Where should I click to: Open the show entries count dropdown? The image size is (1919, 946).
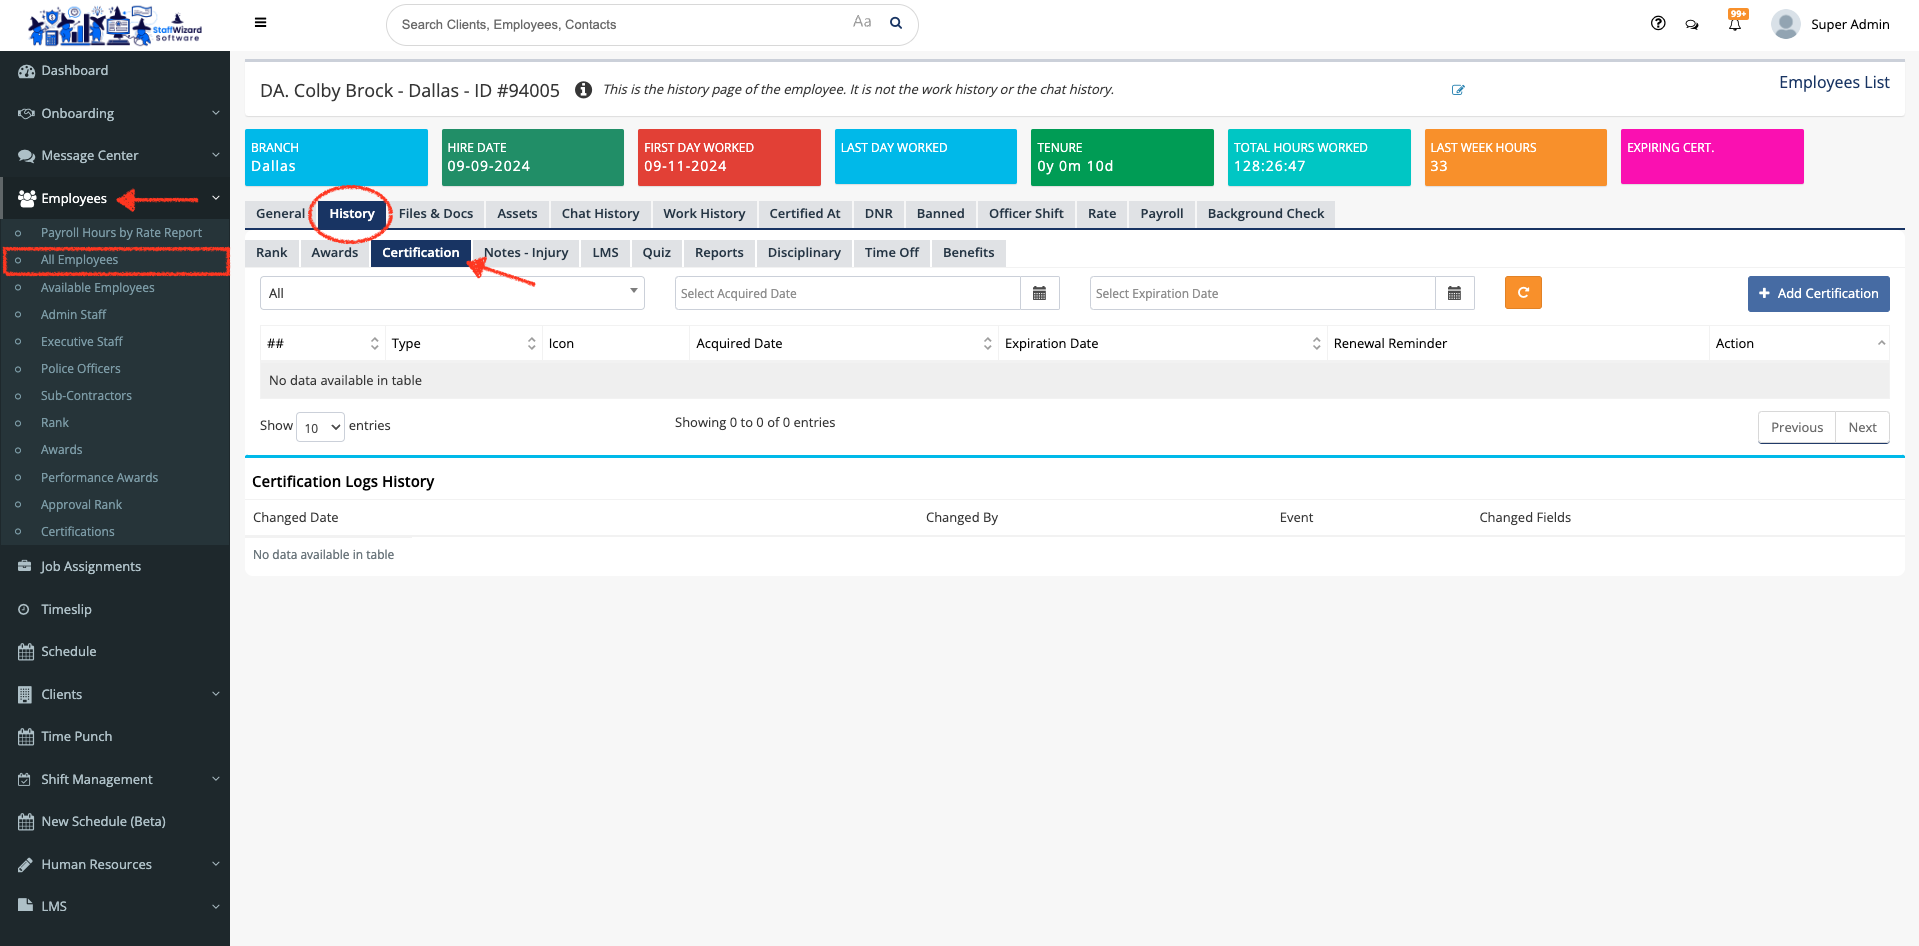[x=320, y=427]
